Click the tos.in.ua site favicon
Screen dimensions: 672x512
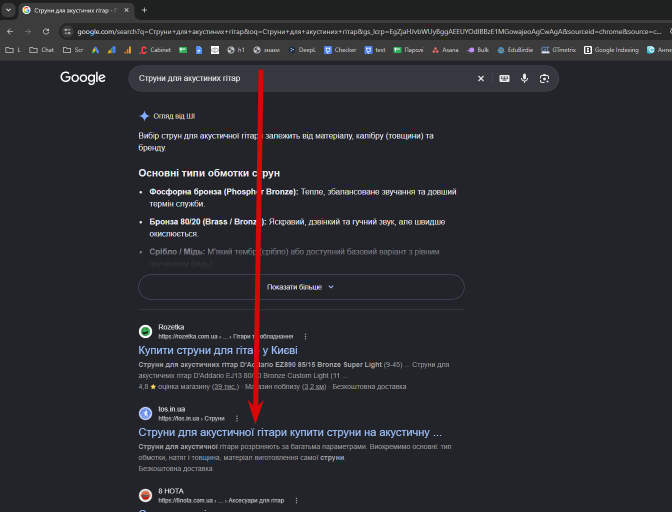pyautogui.click(x=146, y=413)
